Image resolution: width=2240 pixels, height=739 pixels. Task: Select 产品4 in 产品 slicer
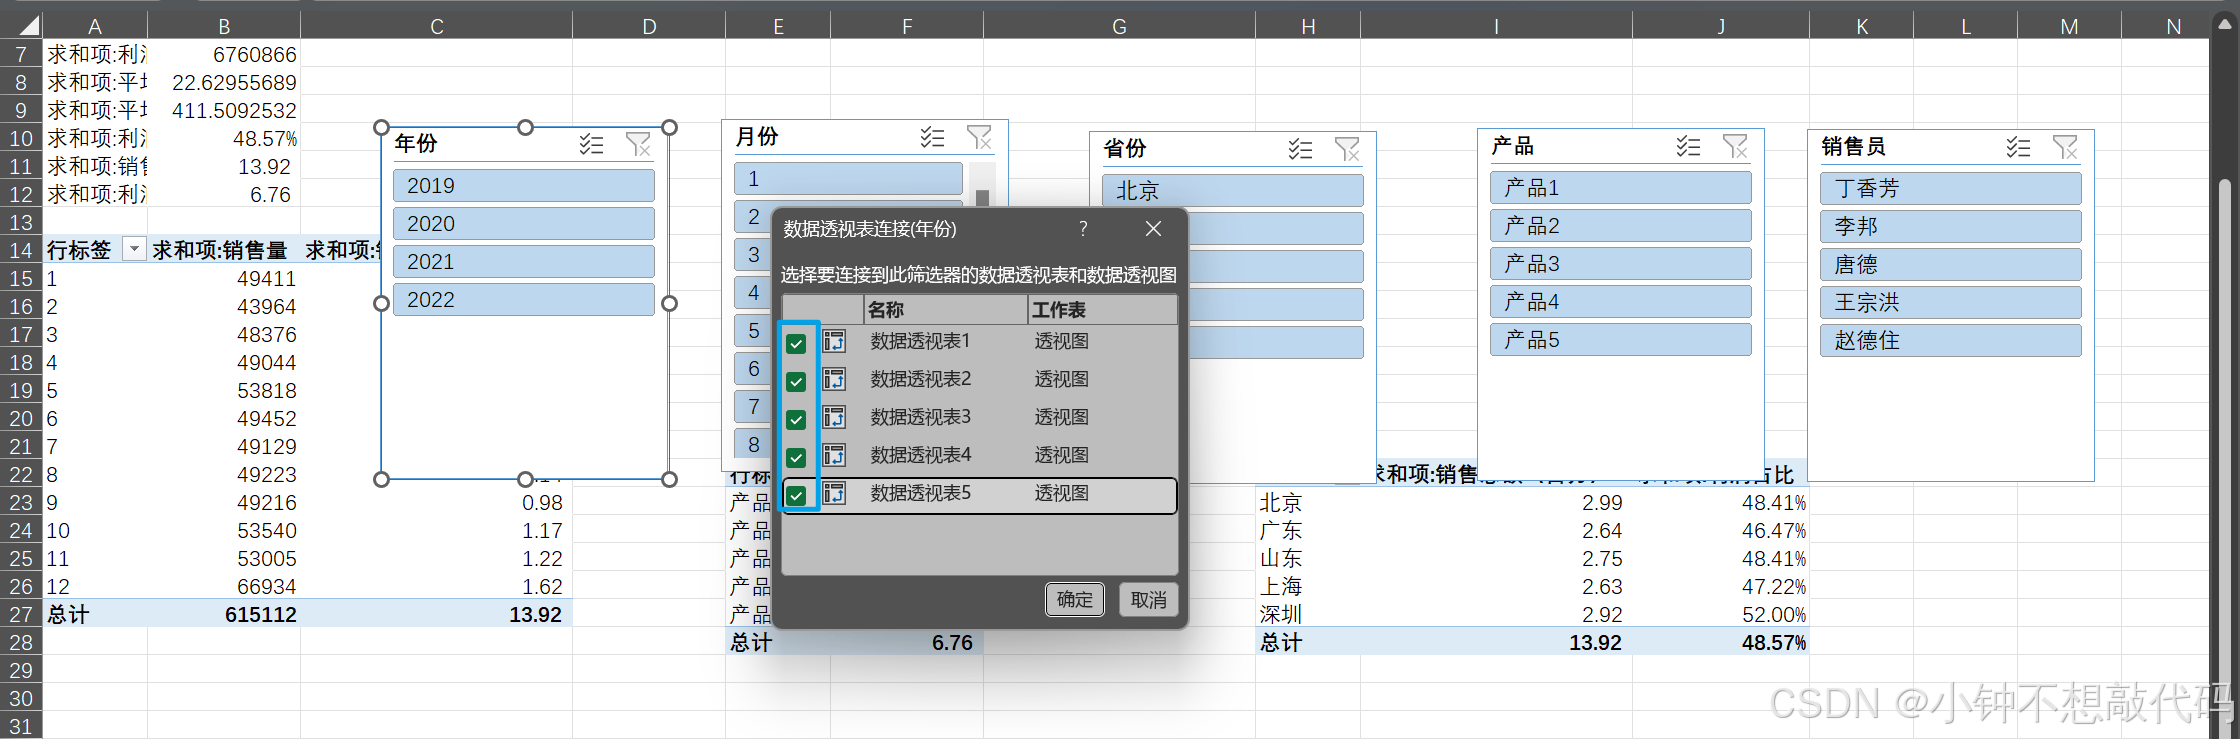[1621, 302]
